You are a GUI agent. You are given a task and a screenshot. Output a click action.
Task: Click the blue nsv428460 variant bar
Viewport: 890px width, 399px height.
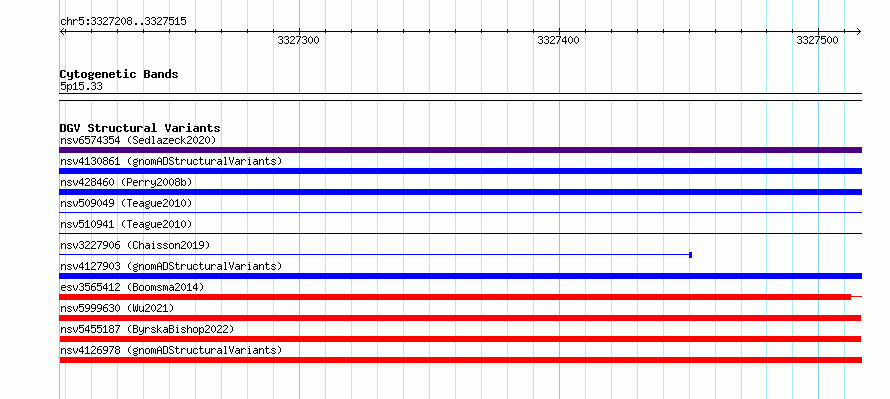point(460,192)
